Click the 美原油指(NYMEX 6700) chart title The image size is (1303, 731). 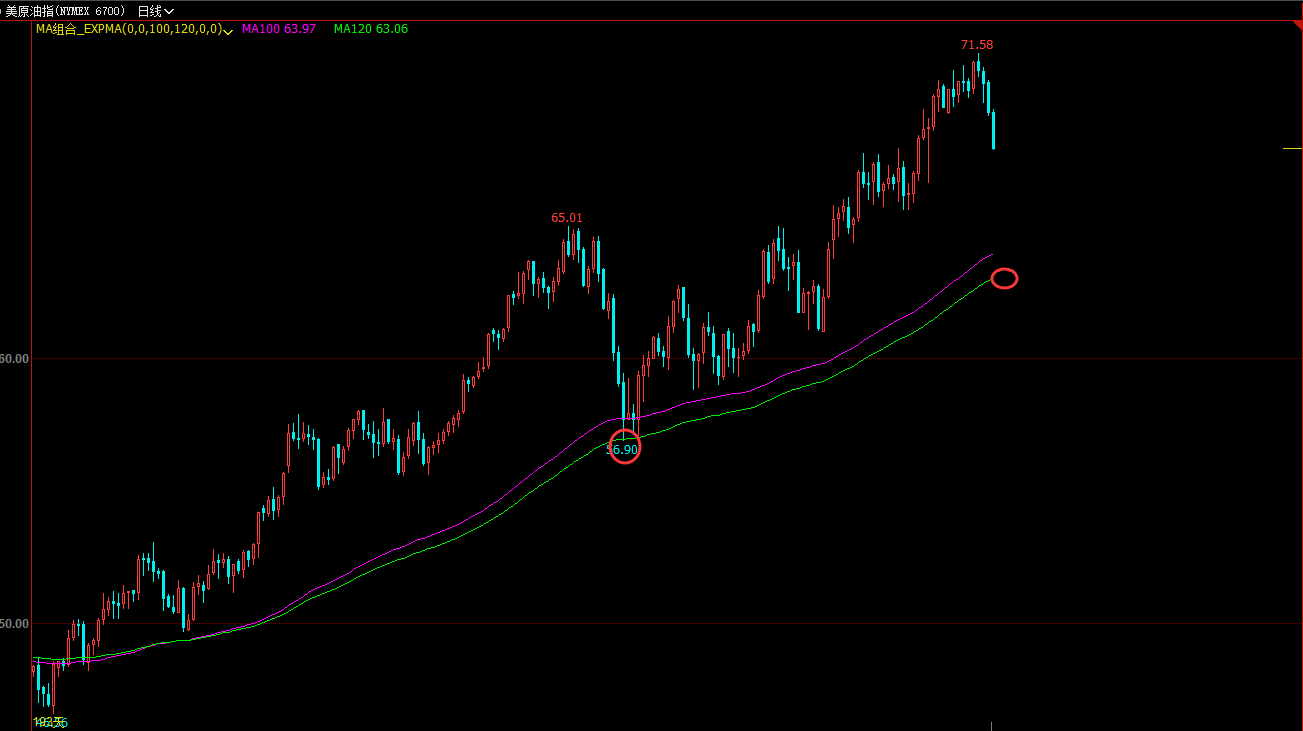click(66, 11)
